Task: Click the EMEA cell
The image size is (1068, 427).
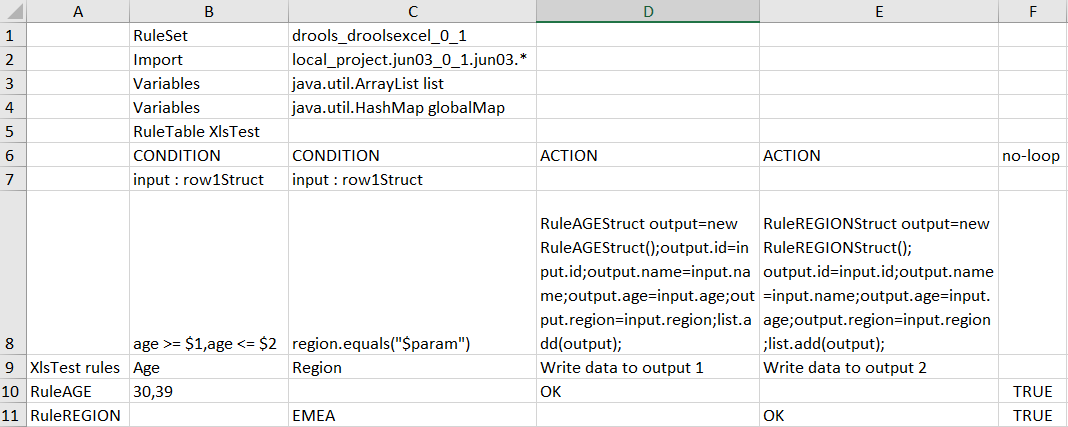Action: 411,415
